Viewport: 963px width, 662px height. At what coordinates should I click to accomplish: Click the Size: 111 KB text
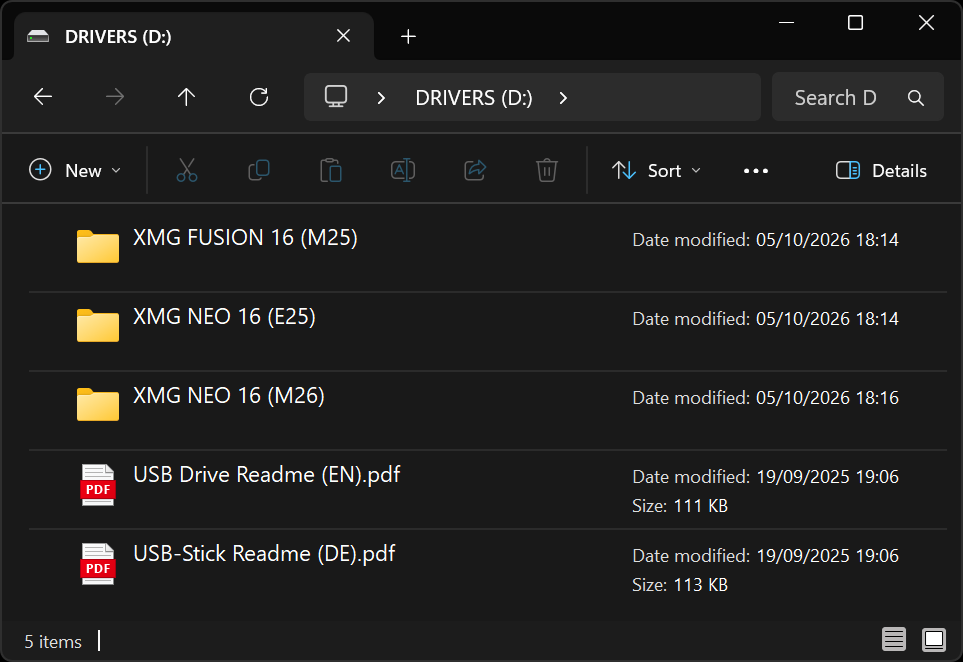tap(680, 506)
